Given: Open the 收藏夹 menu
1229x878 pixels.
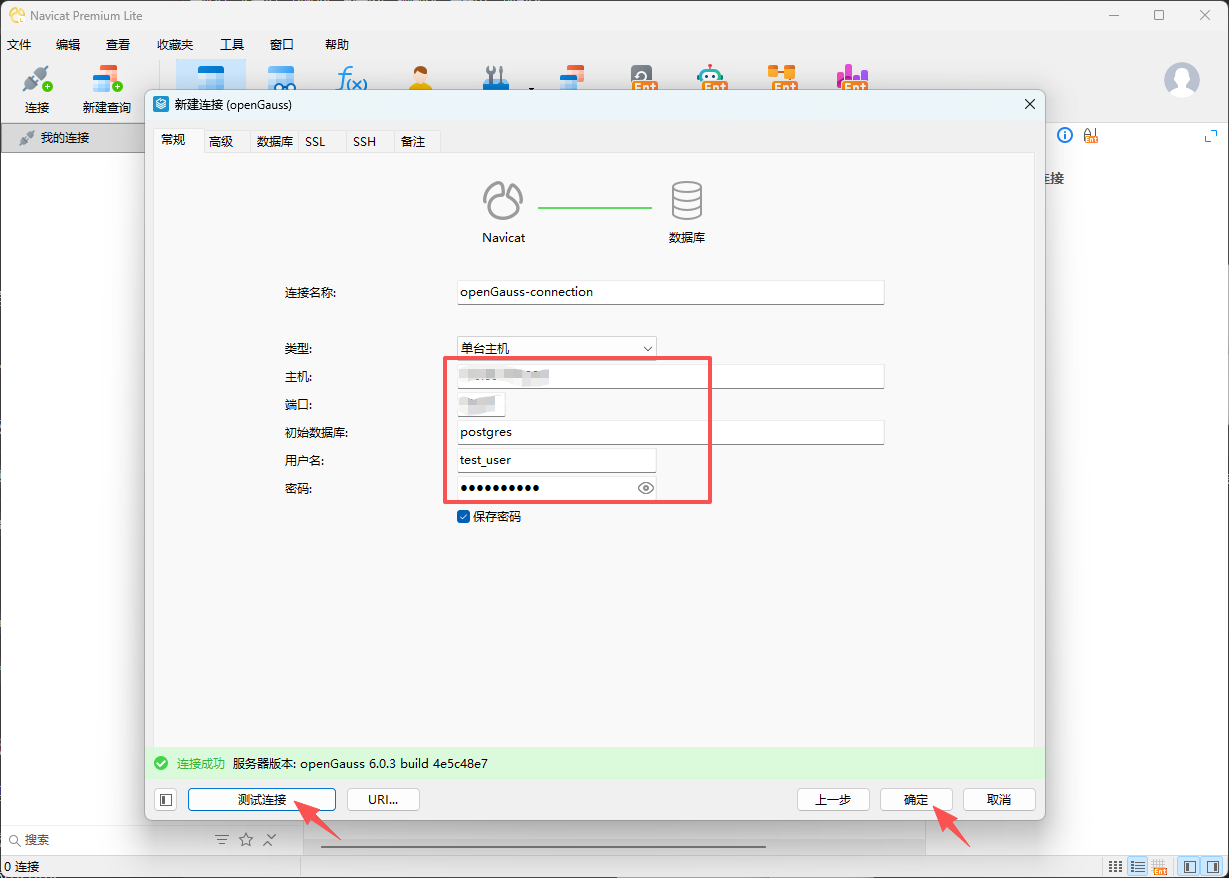Looking at the screenshot, I should pyautogui.click(x=175, y=45).
